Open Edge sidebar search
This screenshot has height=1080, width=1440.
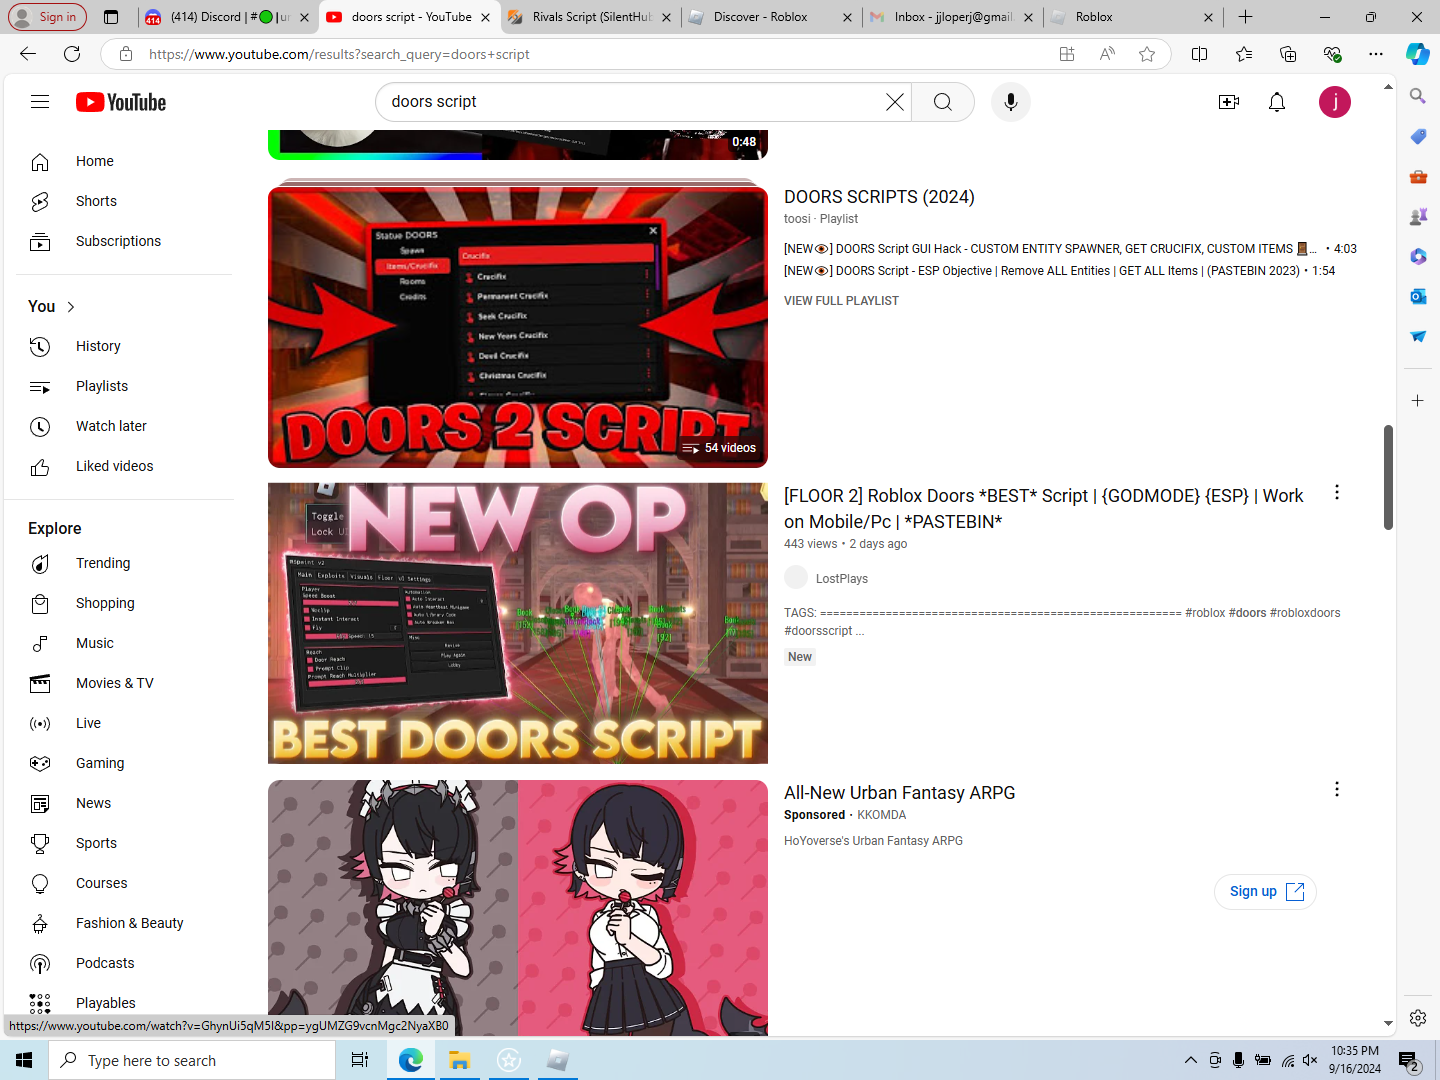(x=1418, y=96)
